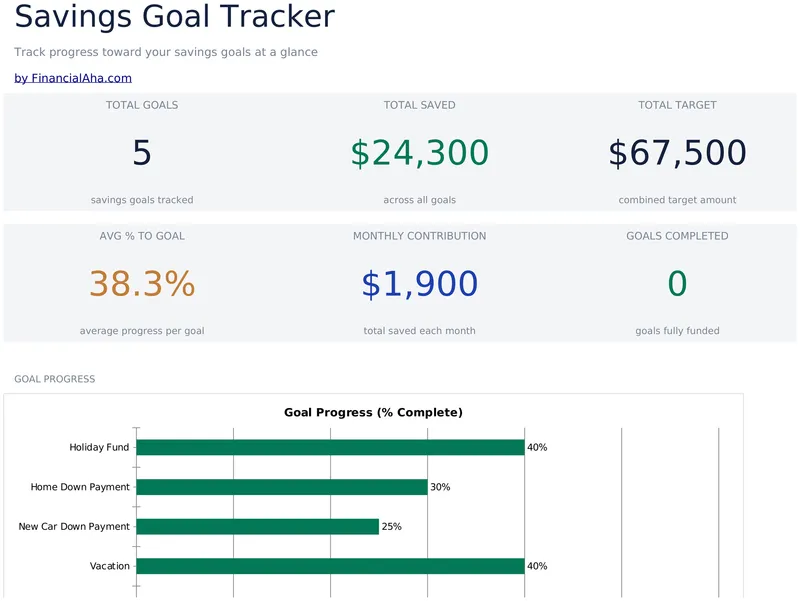The width and height of the screenshot is (800, 601).
Task: Click the New Car Down Payment axis label
Action: coord(74,527)
